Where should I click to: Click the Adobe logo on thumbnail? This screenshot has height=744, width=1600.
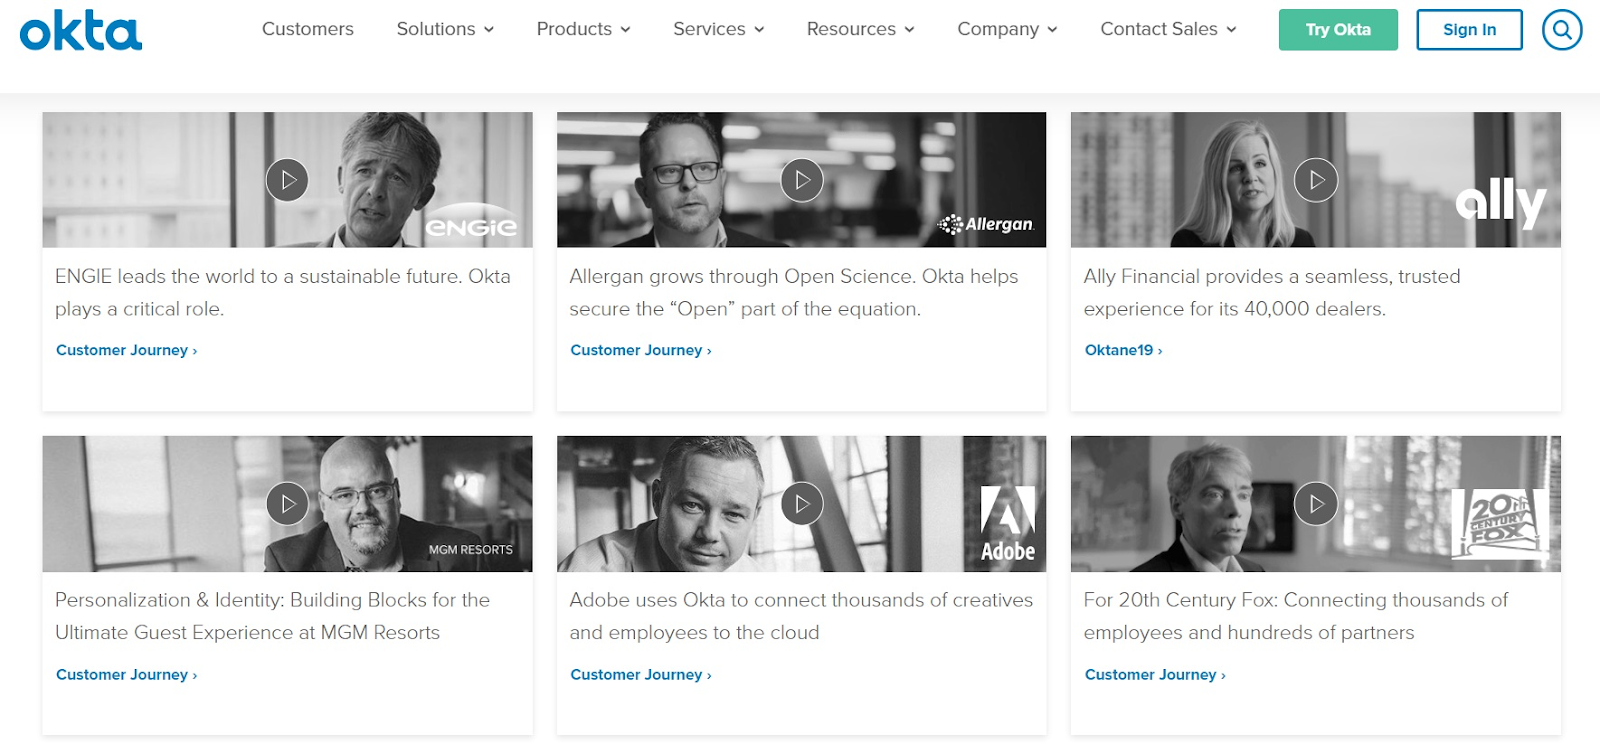pyautogui.click(x=1007, y=523)
